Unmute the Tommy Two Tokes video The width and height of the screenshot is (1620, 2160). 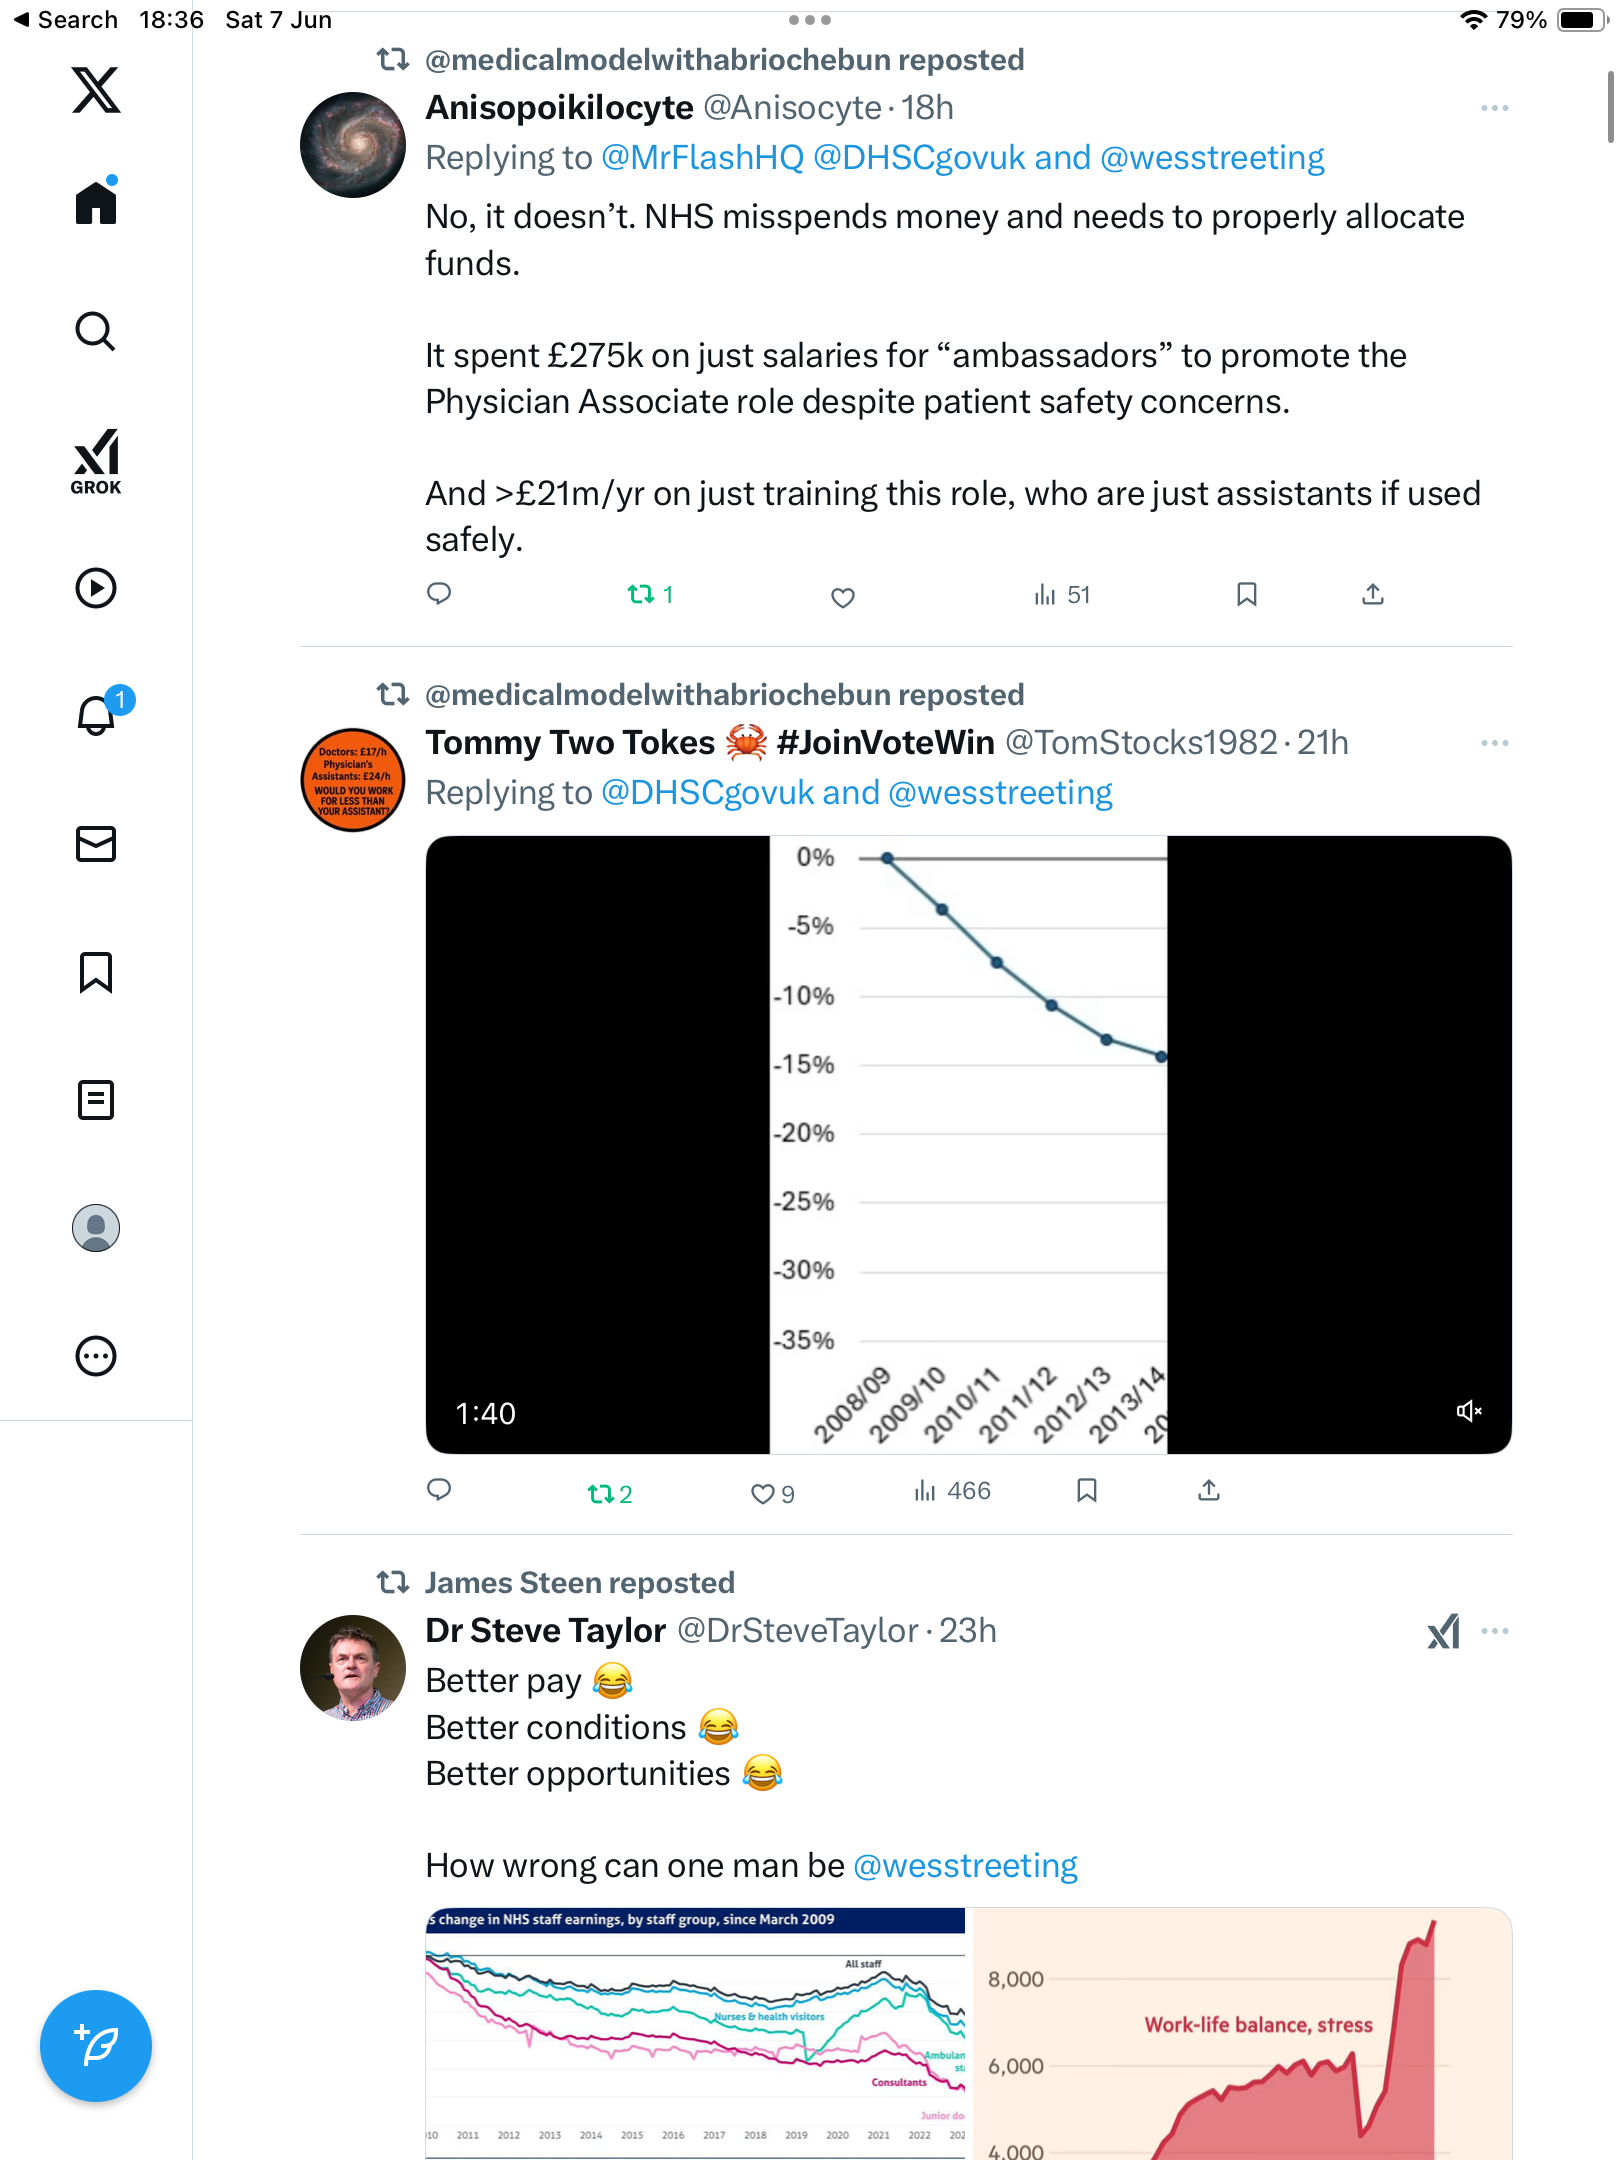coord(1469,1411)
